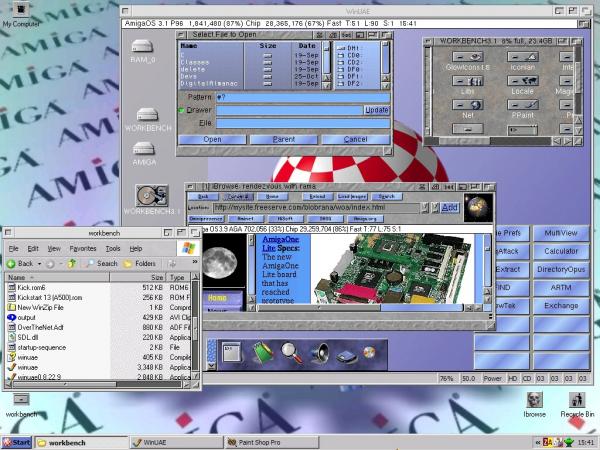Click the File name input field
The width and height of the screenshot is (600, 450).
click(x=303, y=123)
